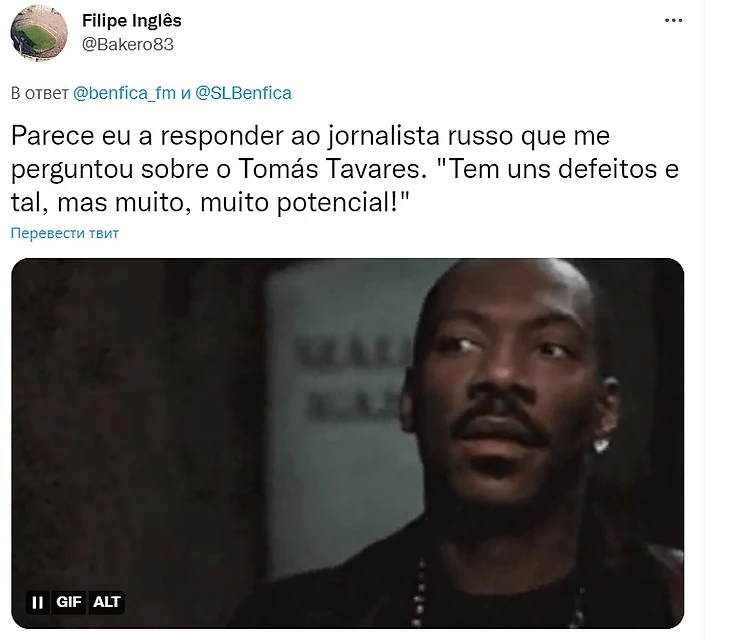Open the three-dot more options menu
This screenshot has height=642, width=730.
click(673, 20)
